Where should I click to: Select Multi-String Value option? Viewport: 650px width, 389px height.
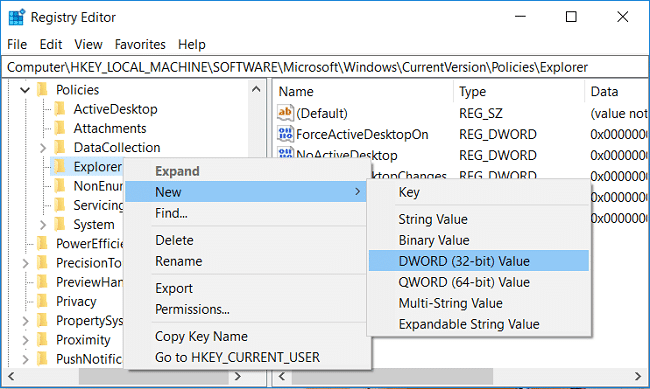coord(479,303)
